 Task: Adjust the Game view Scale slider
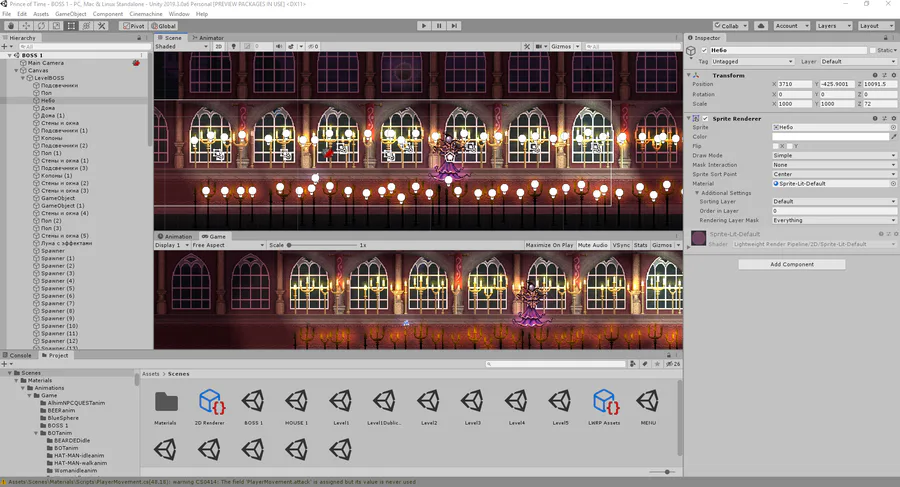coord(323,245)
